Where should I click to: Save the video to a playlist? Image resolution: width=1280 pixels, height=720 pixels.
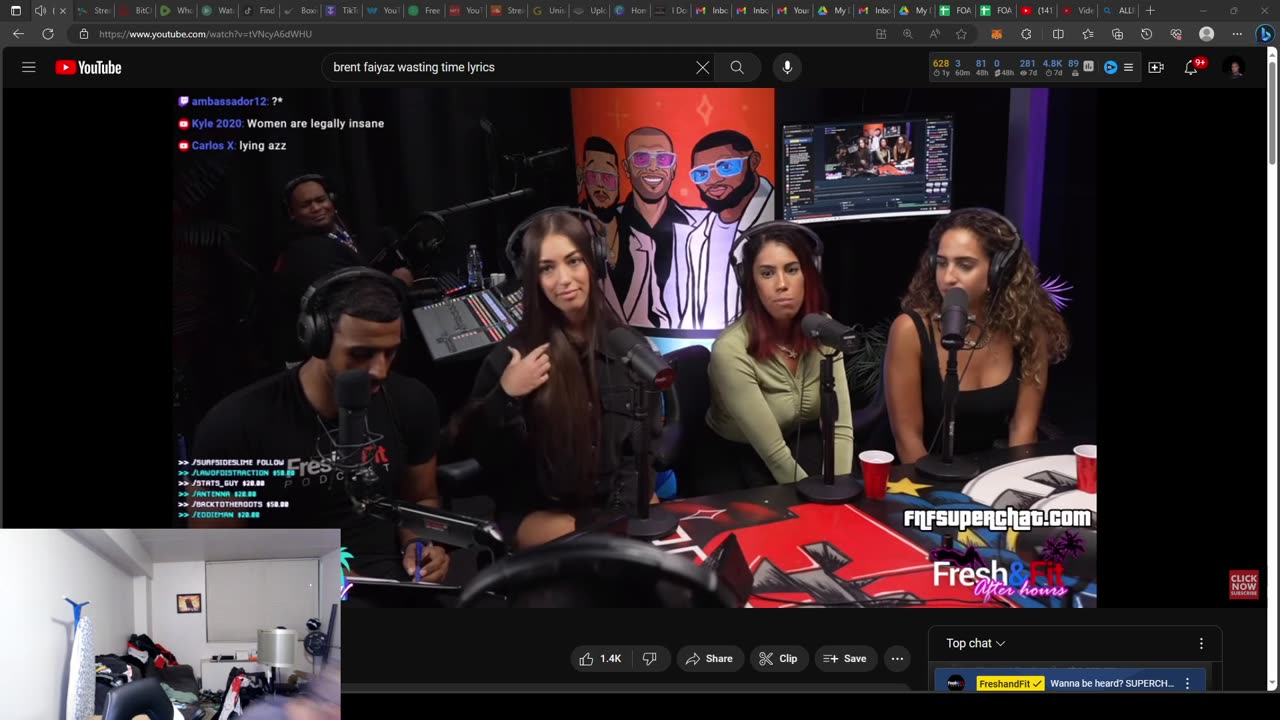click(x=845, y=658)
